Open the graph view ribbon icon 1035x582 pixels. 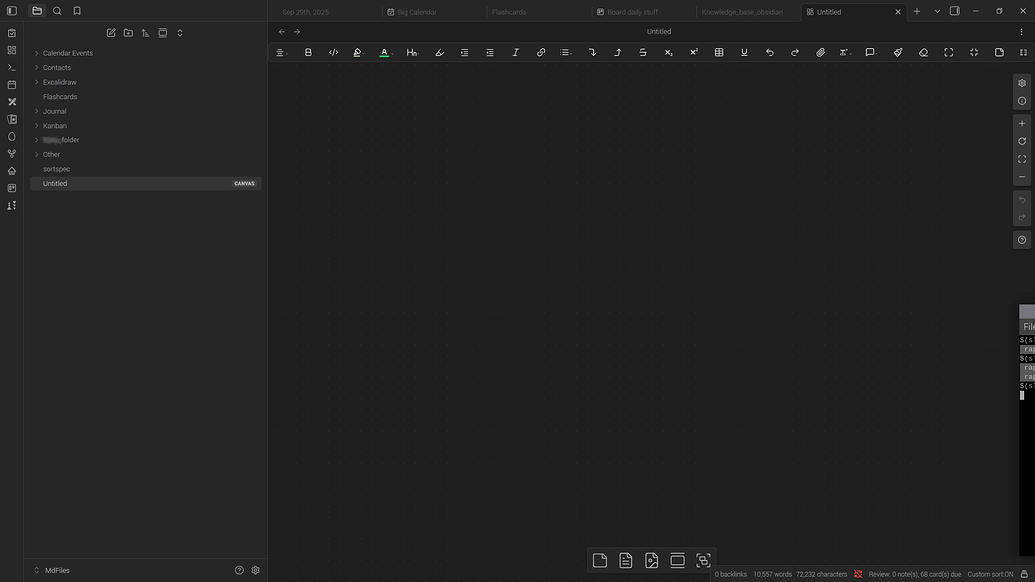pyautogui.click(x=12, y=153)
